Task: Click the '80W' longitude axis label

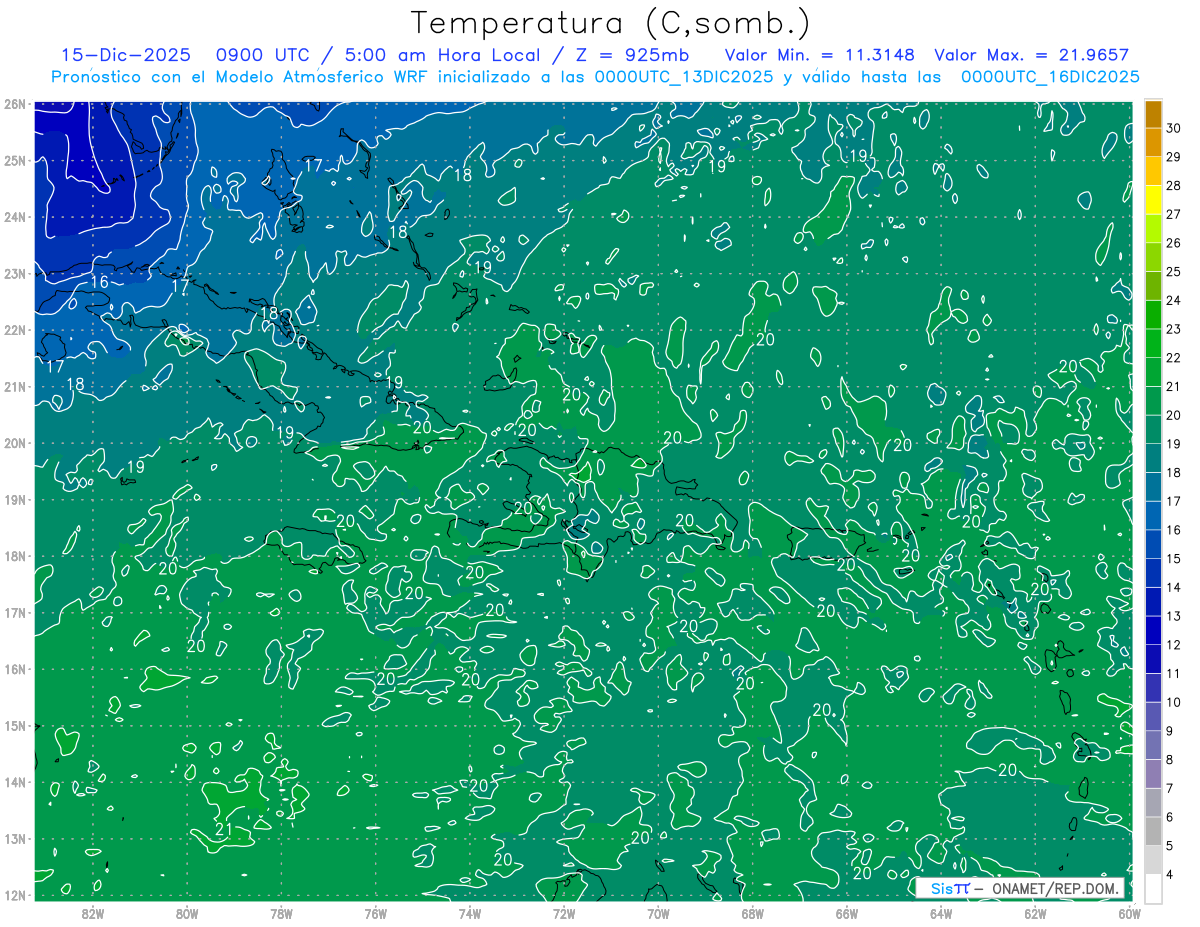Action: click(187, 913)
